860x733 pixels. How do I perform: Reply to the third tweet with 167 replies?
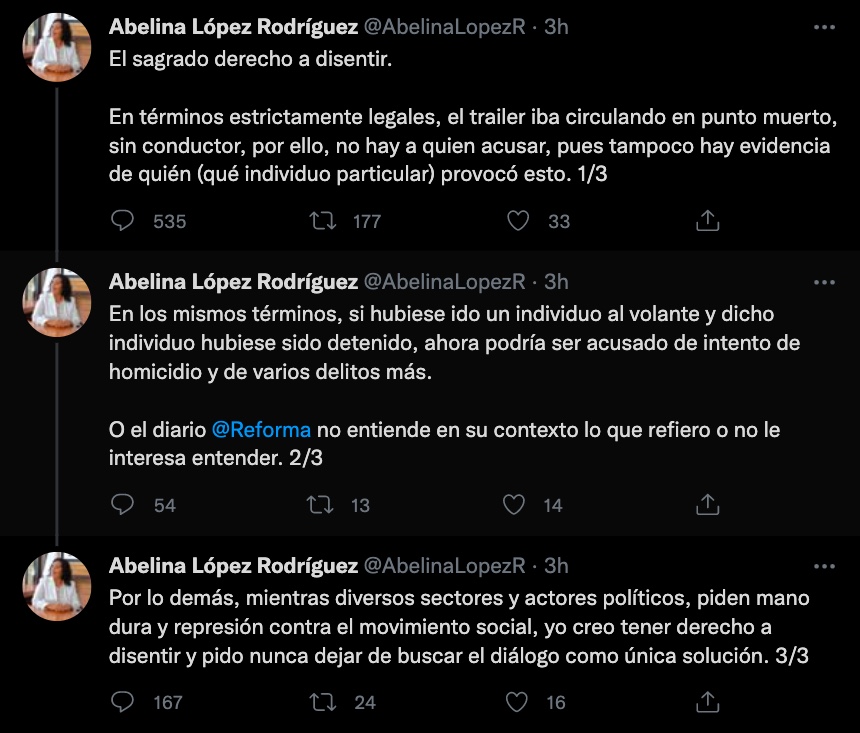tap(122, 702)
